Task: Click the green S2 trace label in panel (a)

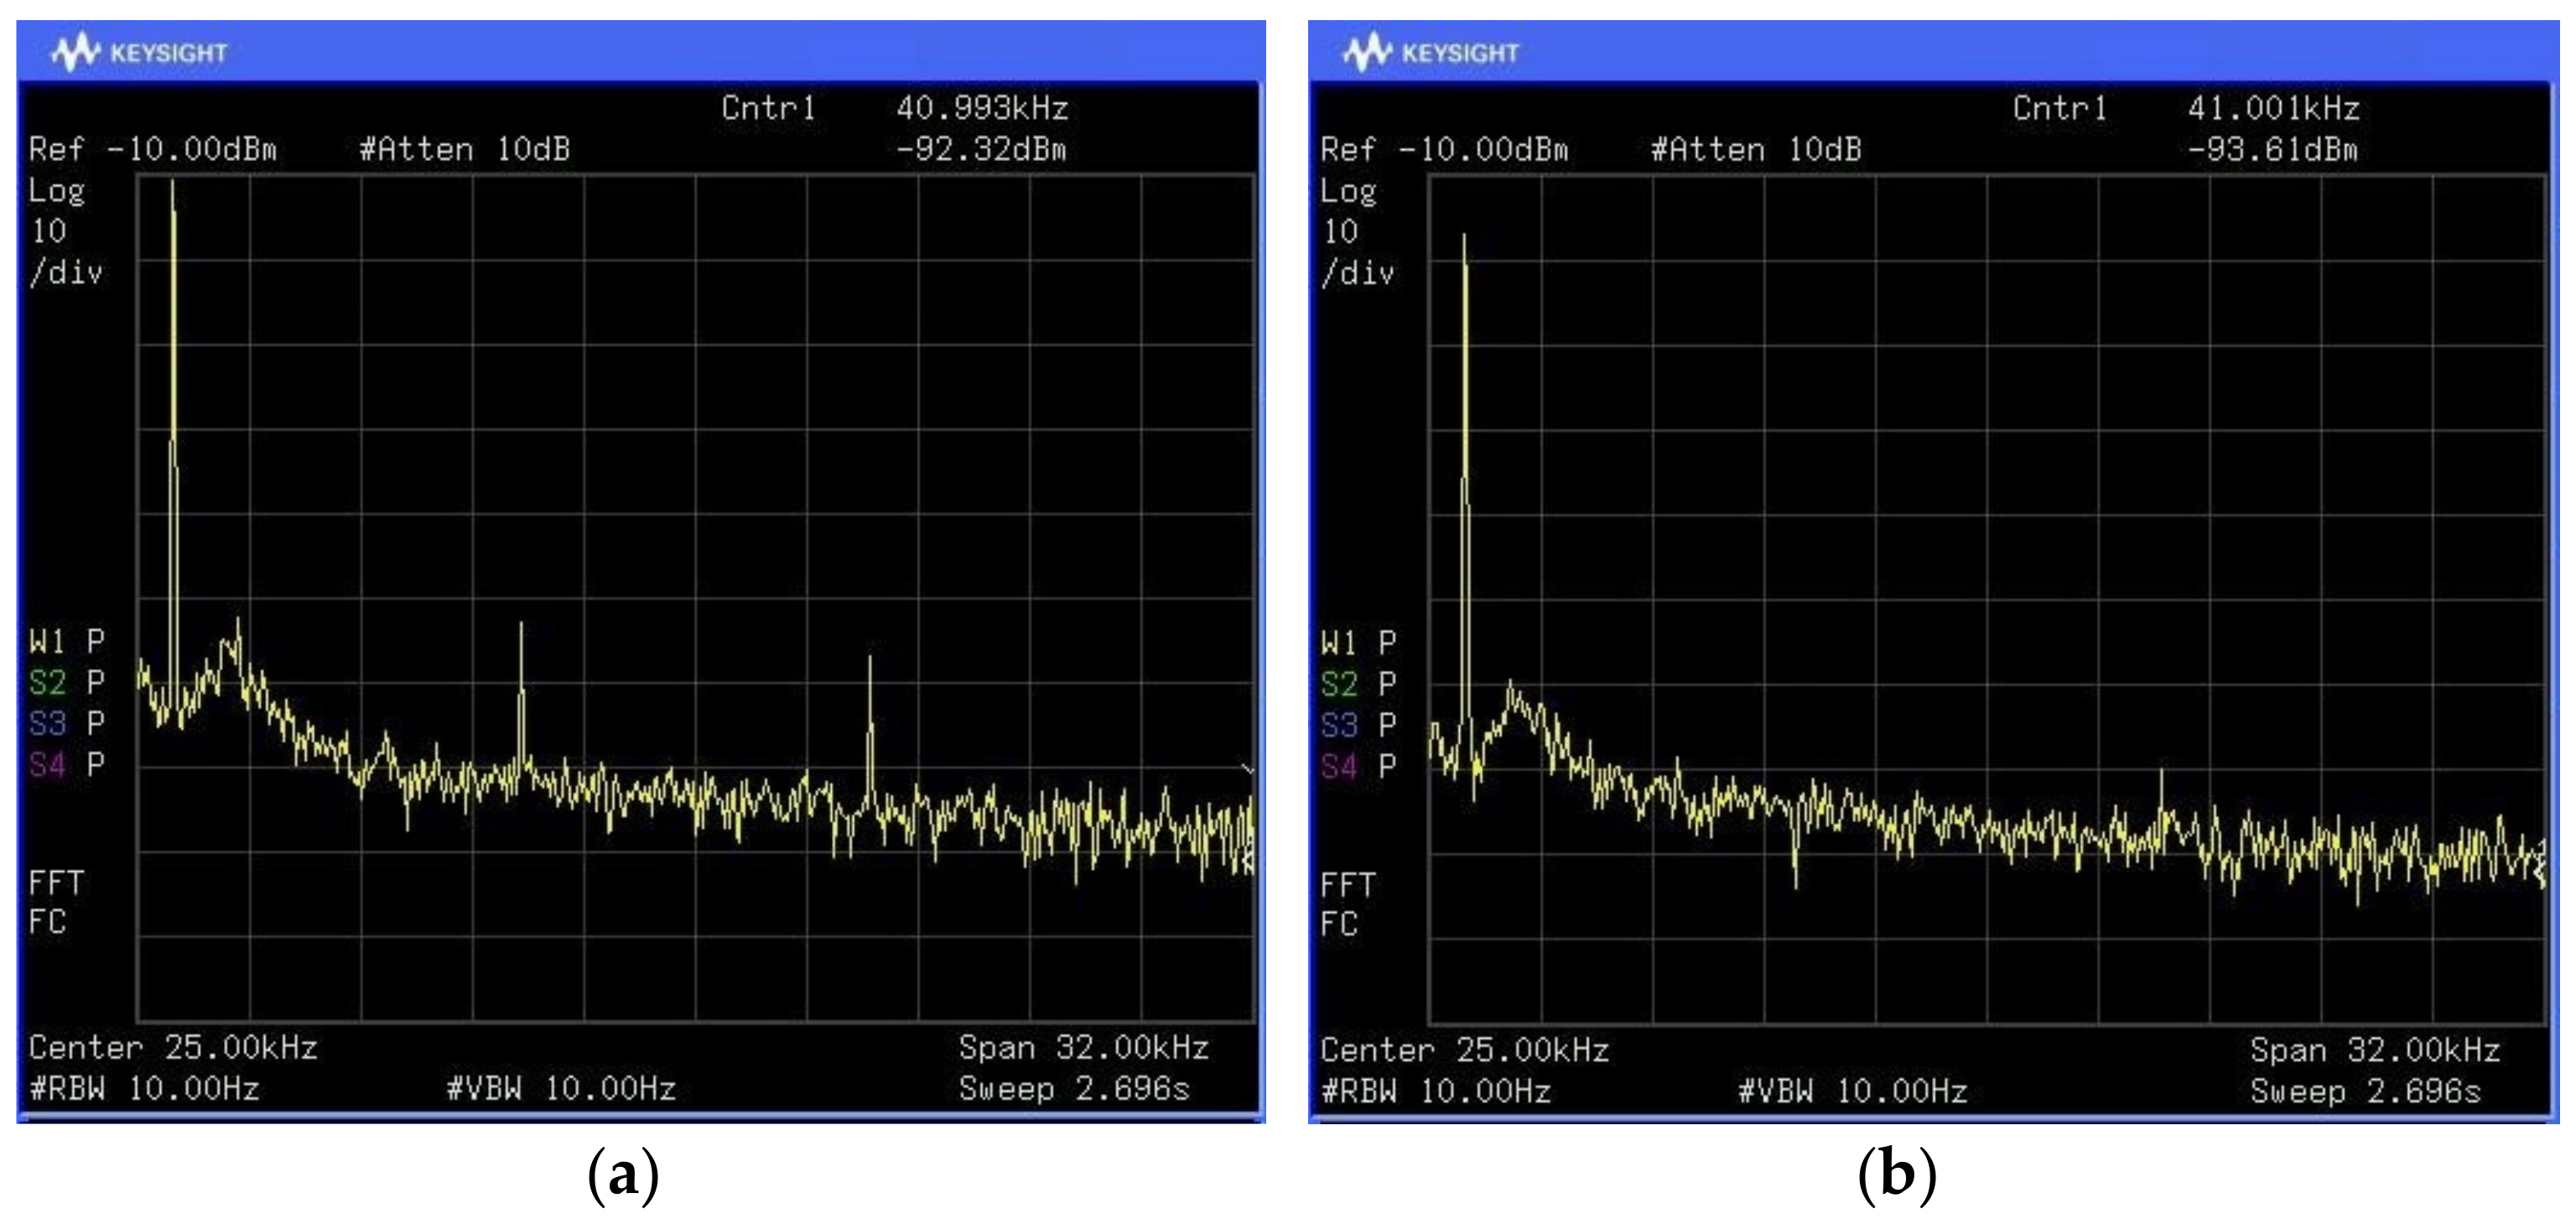Action: [x=47, y=683]
